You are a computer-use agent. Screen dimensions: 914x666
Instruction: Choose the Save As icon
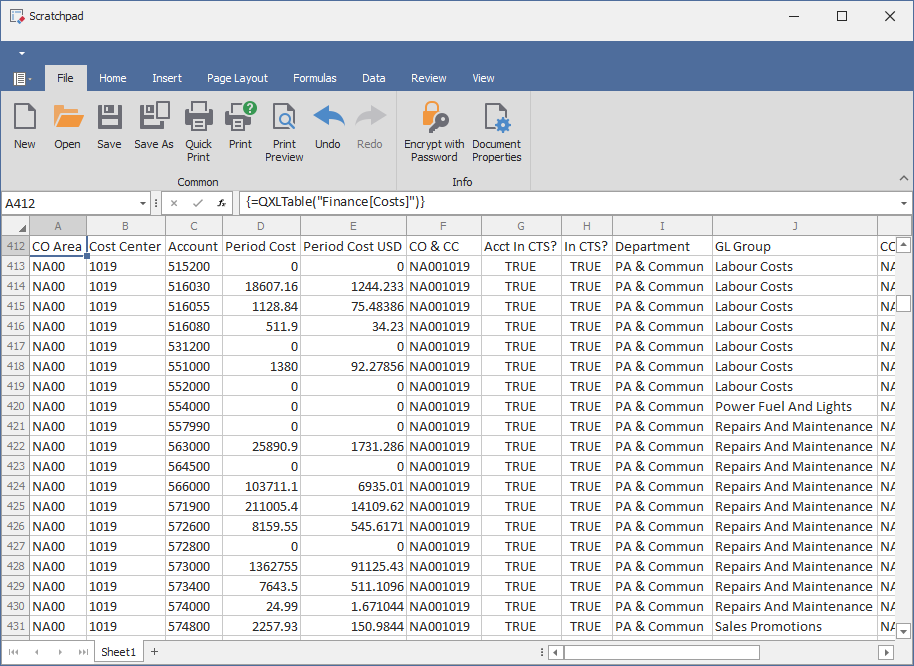[x=154, y=126]
